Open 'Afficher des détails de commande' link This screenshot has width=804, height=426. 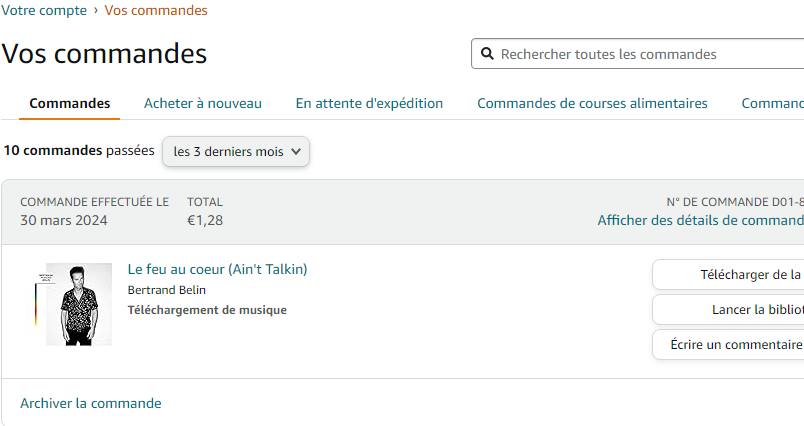[700, 220]
